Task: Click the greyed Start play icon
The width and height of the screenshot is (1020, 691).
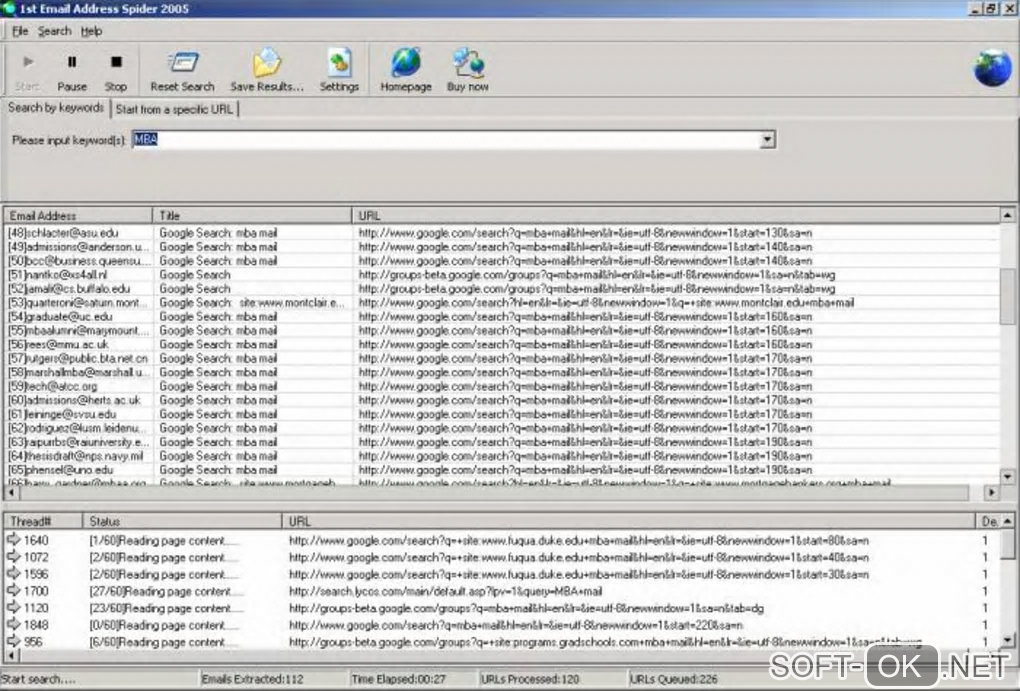Action: point(27,62)
